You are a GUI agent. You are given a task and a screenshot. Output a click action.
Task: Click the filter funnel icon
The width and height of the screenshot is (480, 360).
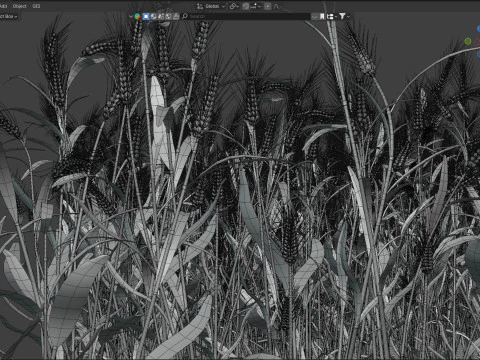342,16
